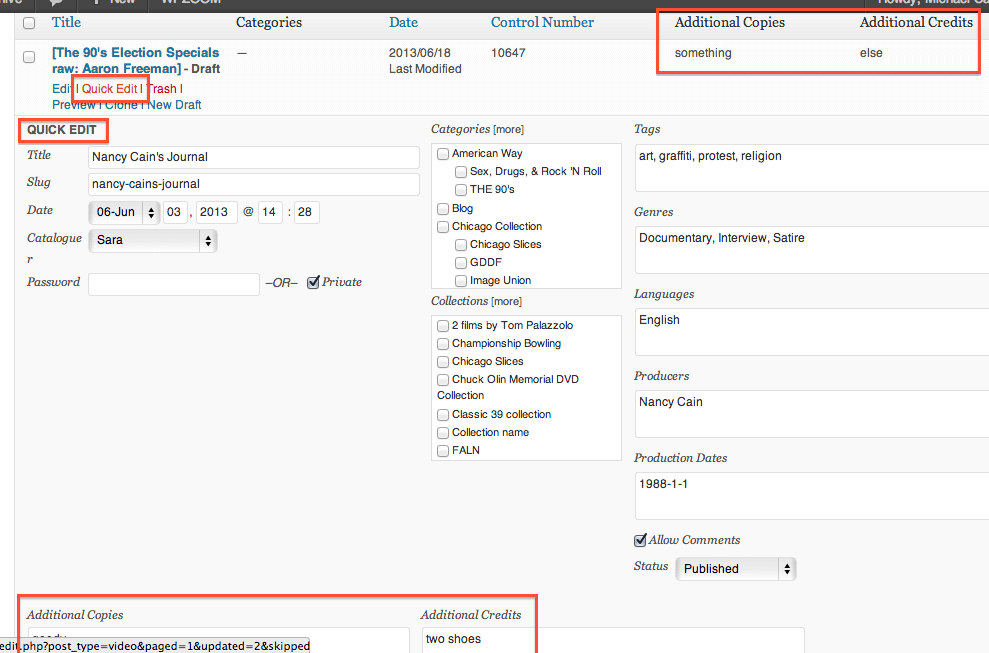Viewport: 989px width, 653px height.
Task: Check the select-all checkbox beside Title header
Action: 29,23
